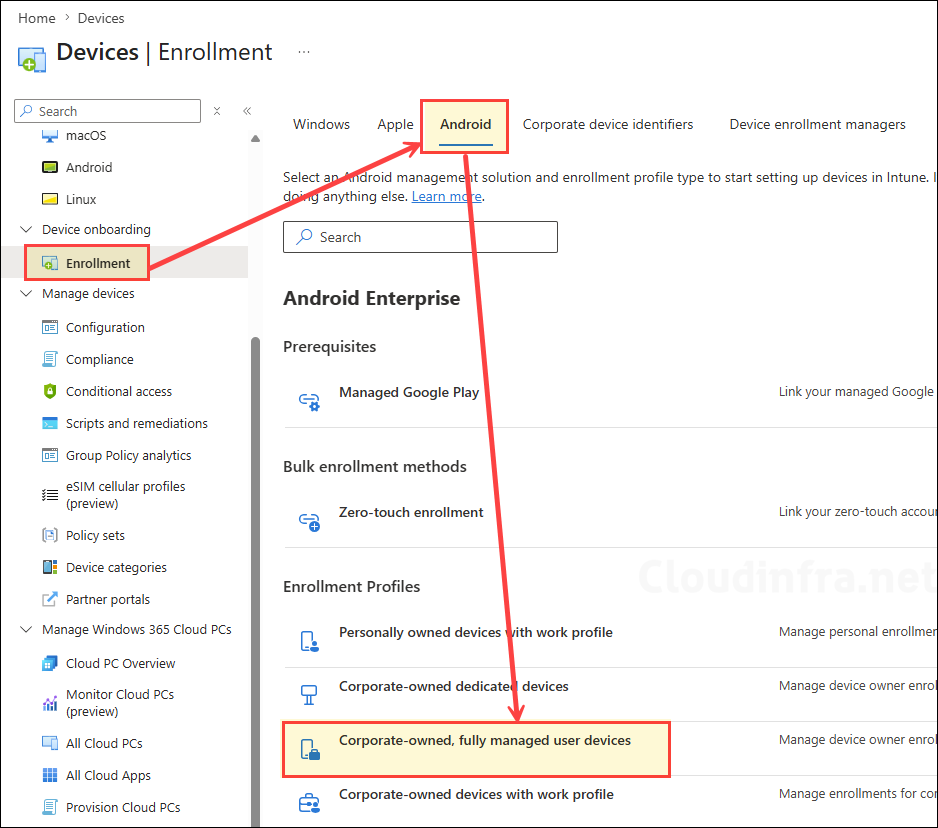The height and width of the screenshot is (828, 938).
Task: Collapse the Device onboarding section
Action: (26, 229)
